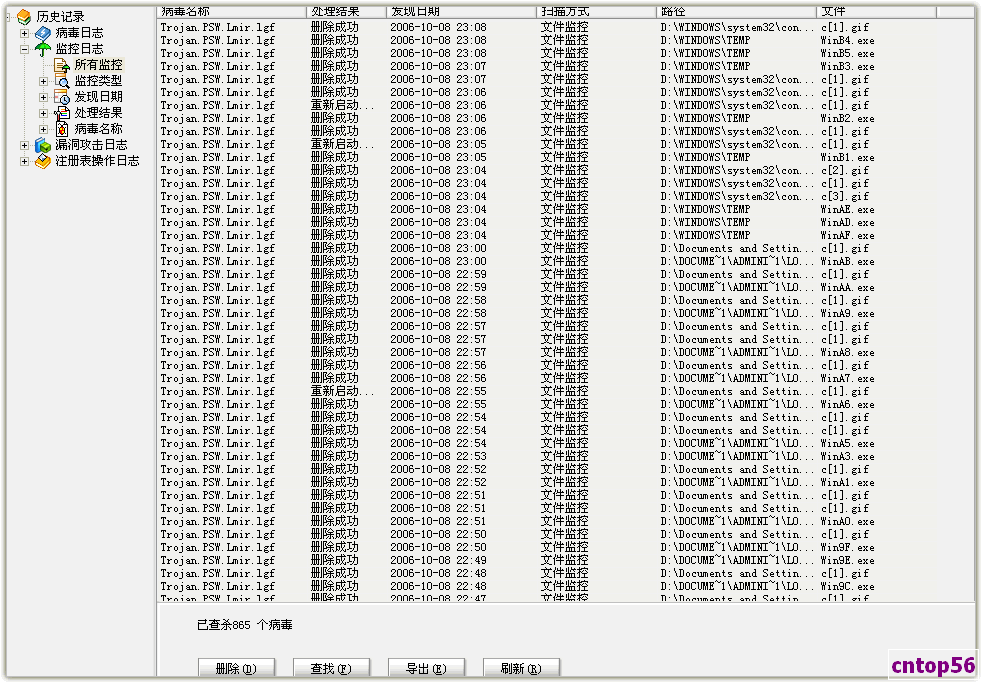Viewport: 982px width, 683px height.
Task: Sort by 处理结果 column header
Action: (346, 12)
